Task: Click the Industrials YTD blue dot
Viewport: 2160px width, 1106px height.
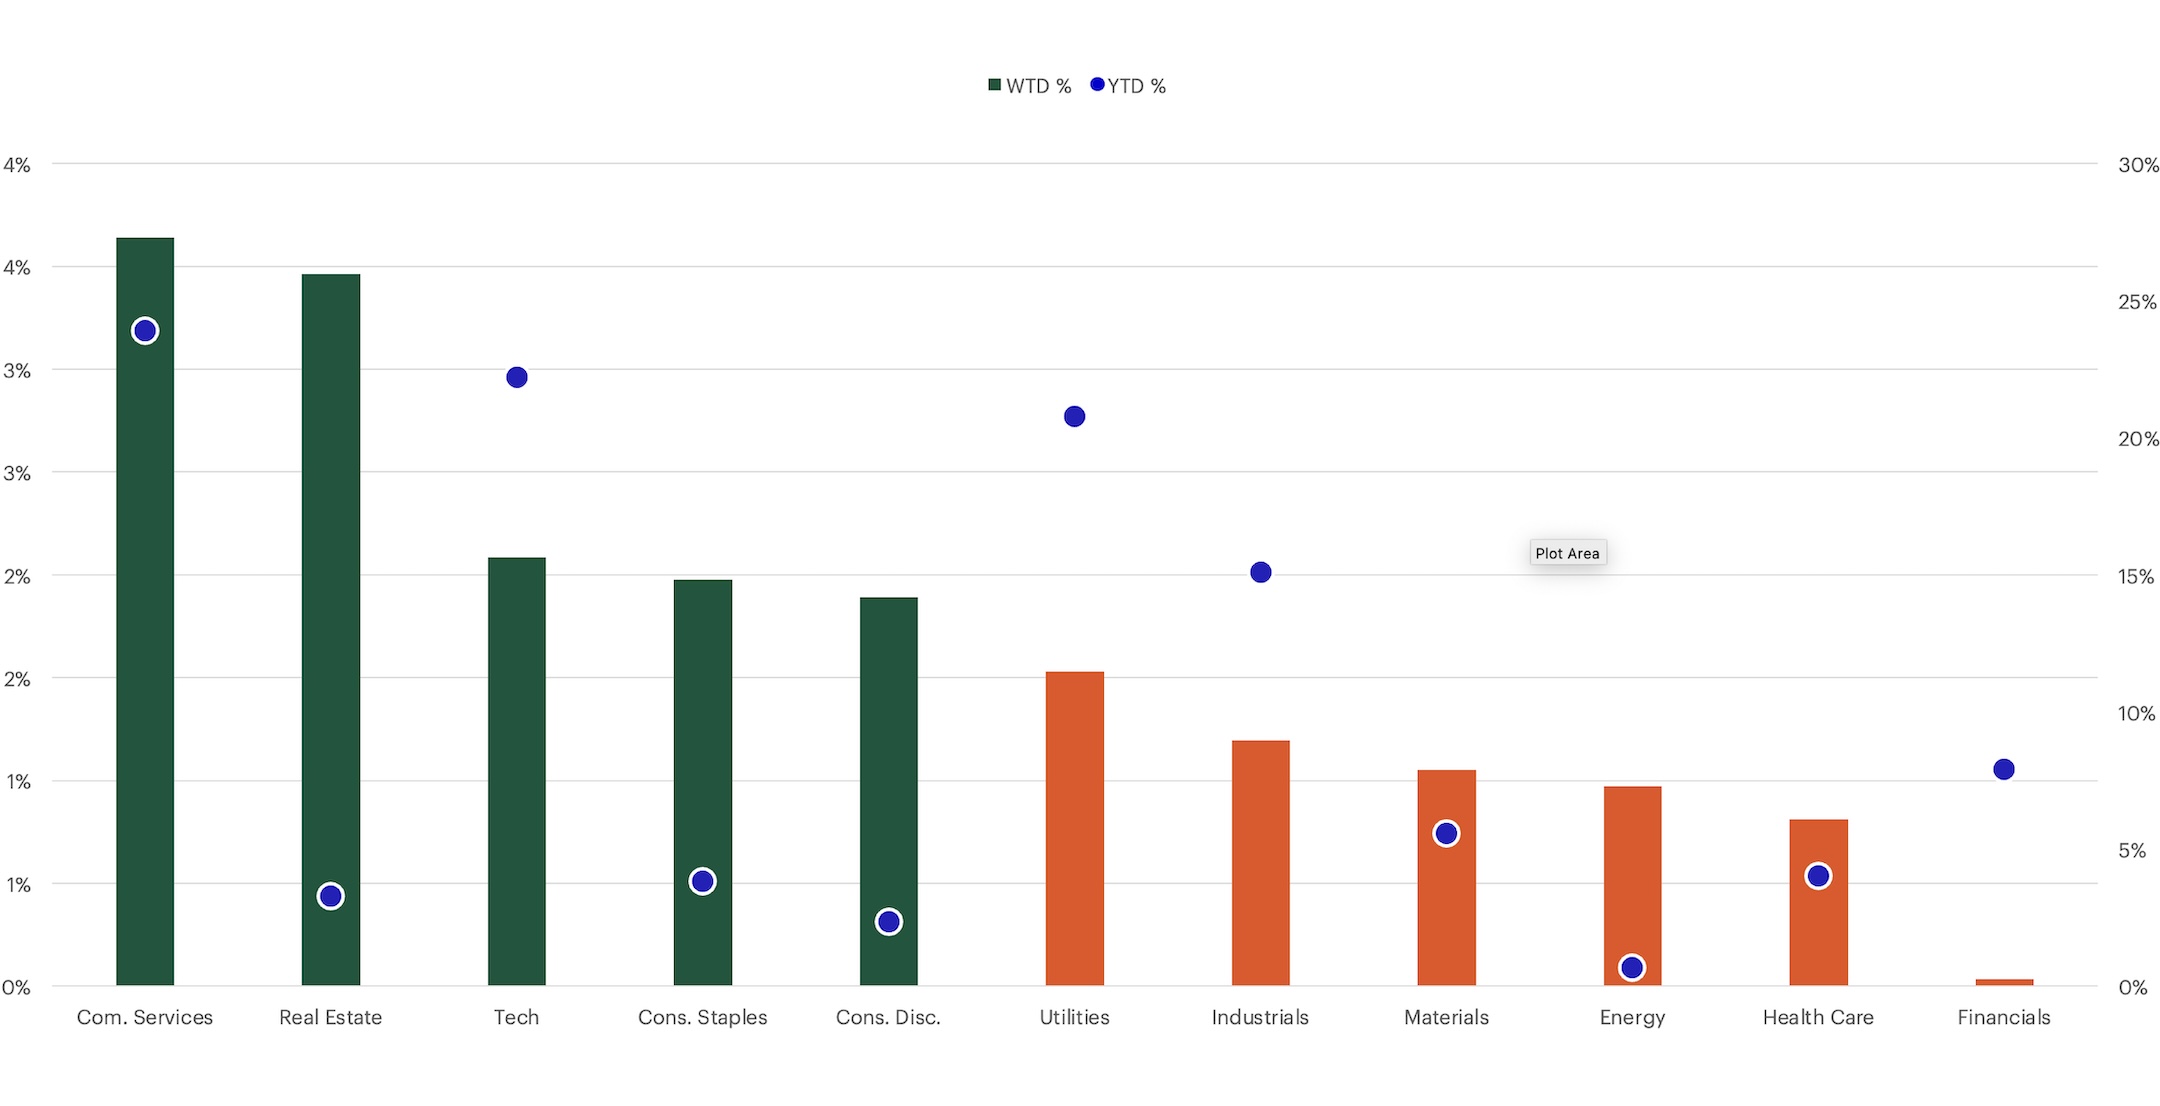Action: click(x=1261, y=572)
